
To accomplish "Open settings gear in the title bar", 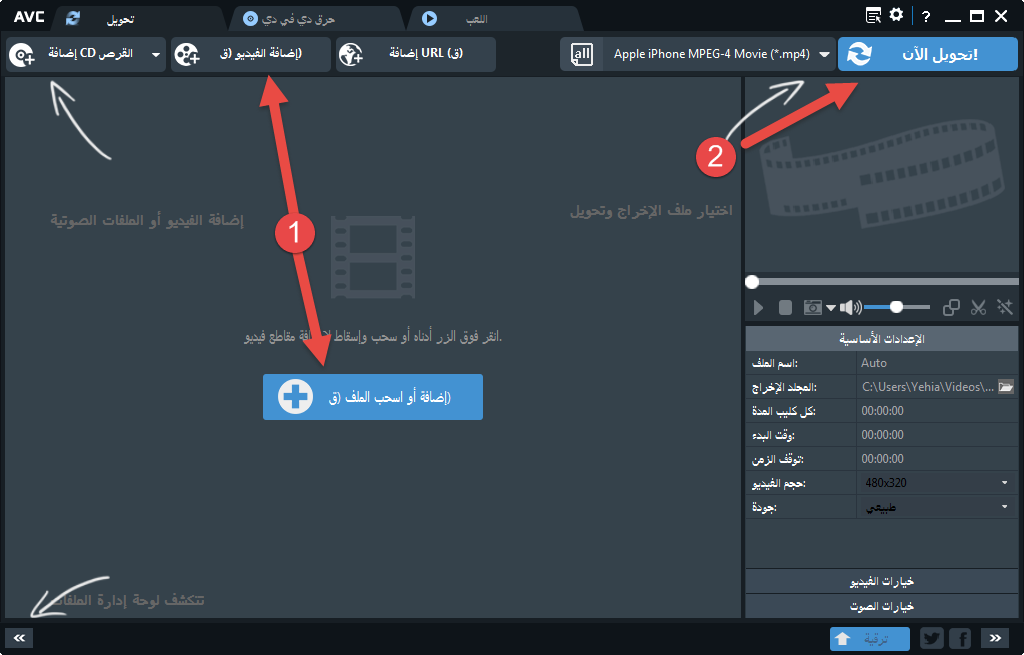I will pyautogui.click(x=897, y=15).
